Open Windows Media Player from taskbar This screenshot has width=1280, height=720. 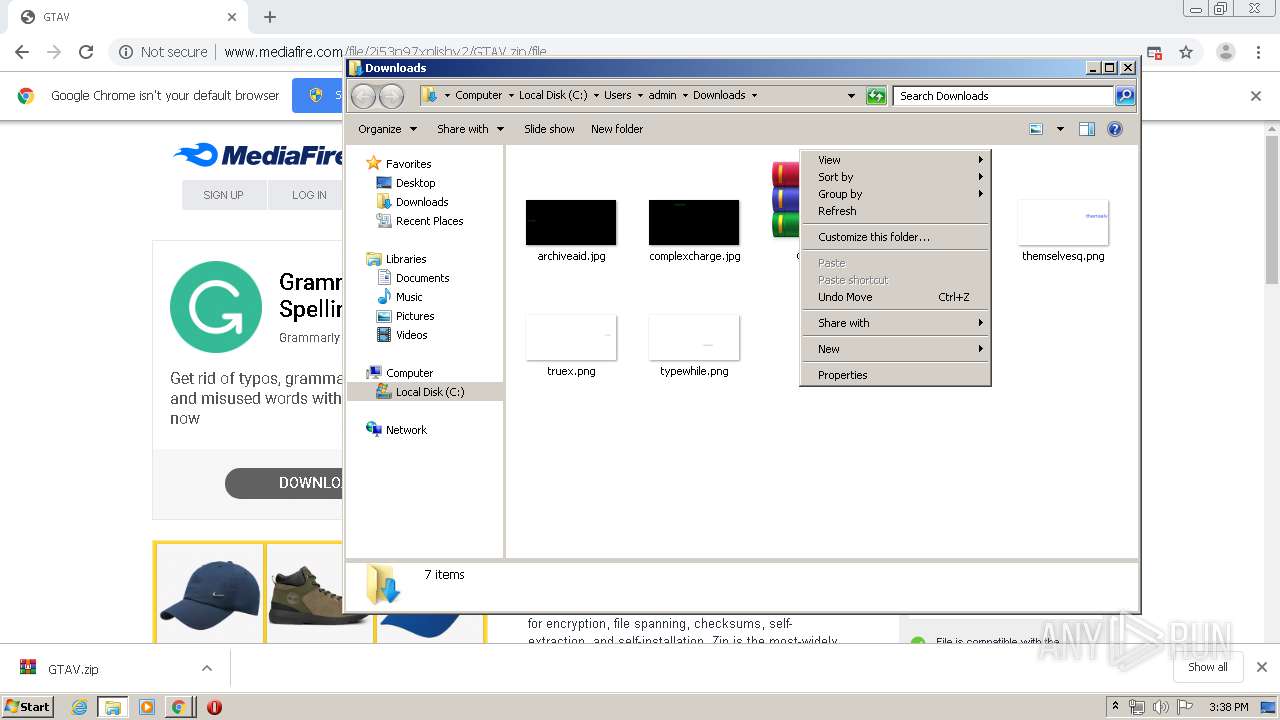(146, 707)
